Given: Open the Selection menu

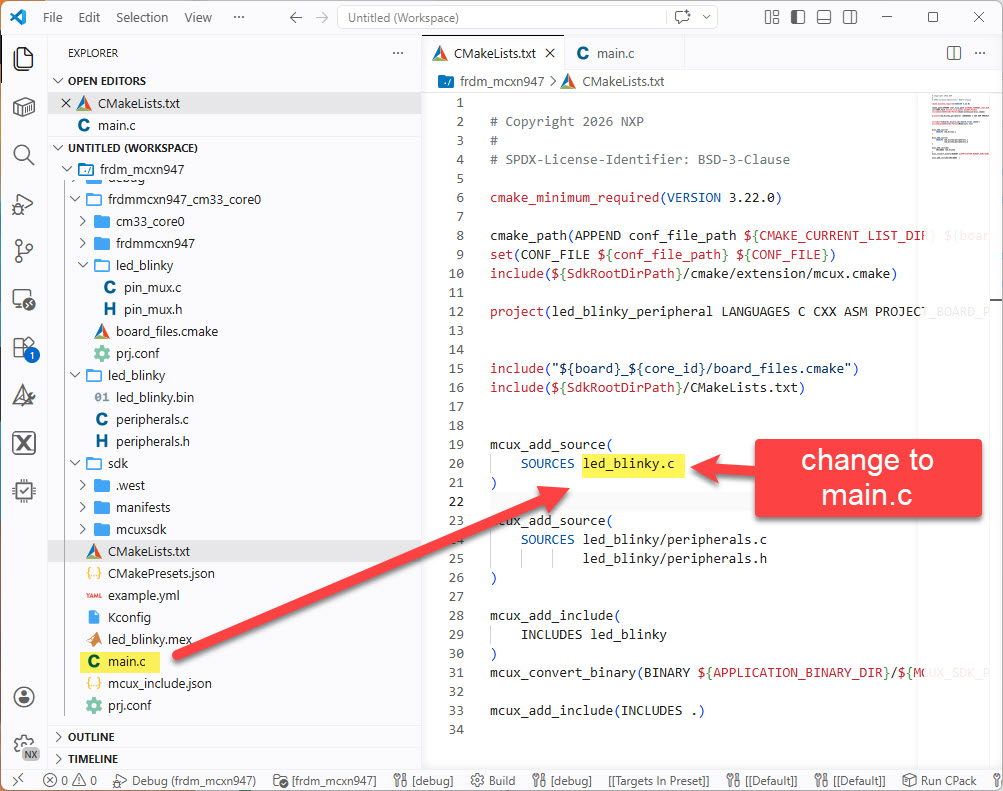Looking at the screenshot, I should [142, 17].
